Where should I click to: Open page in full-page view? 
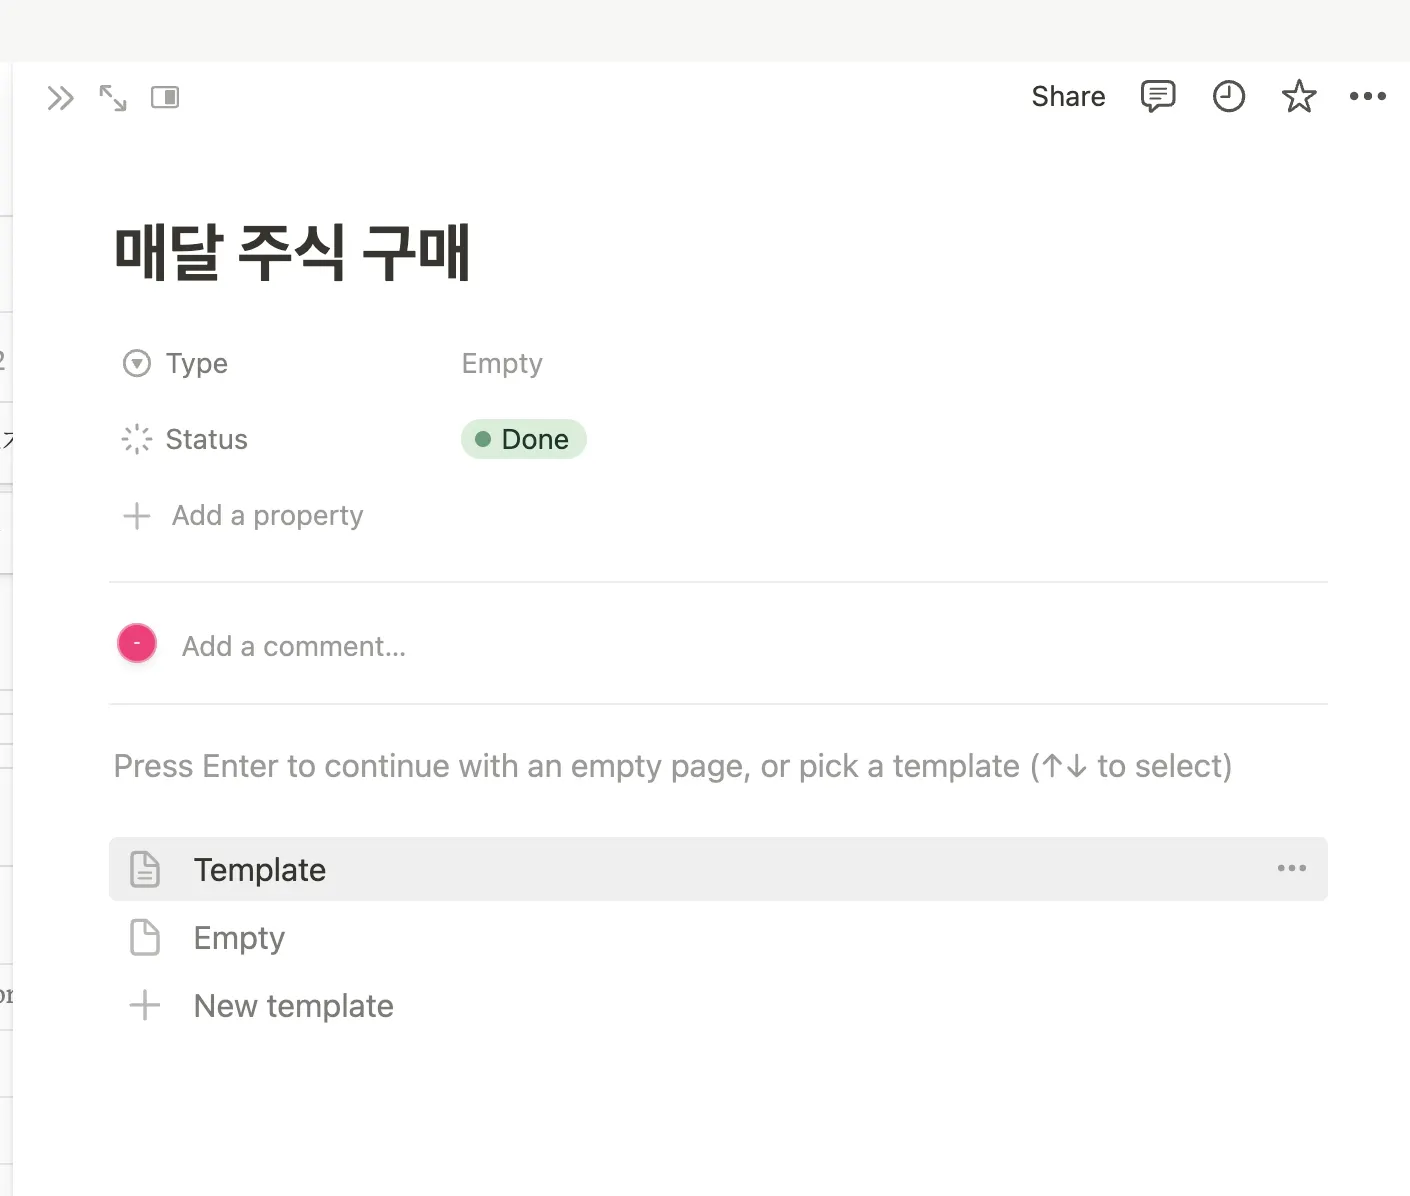113,98
